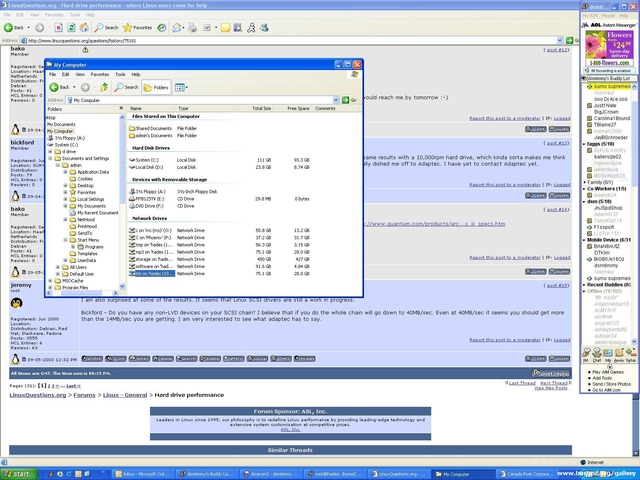Expand the Family group in AIM buddy list

click(x=584, y=182)
